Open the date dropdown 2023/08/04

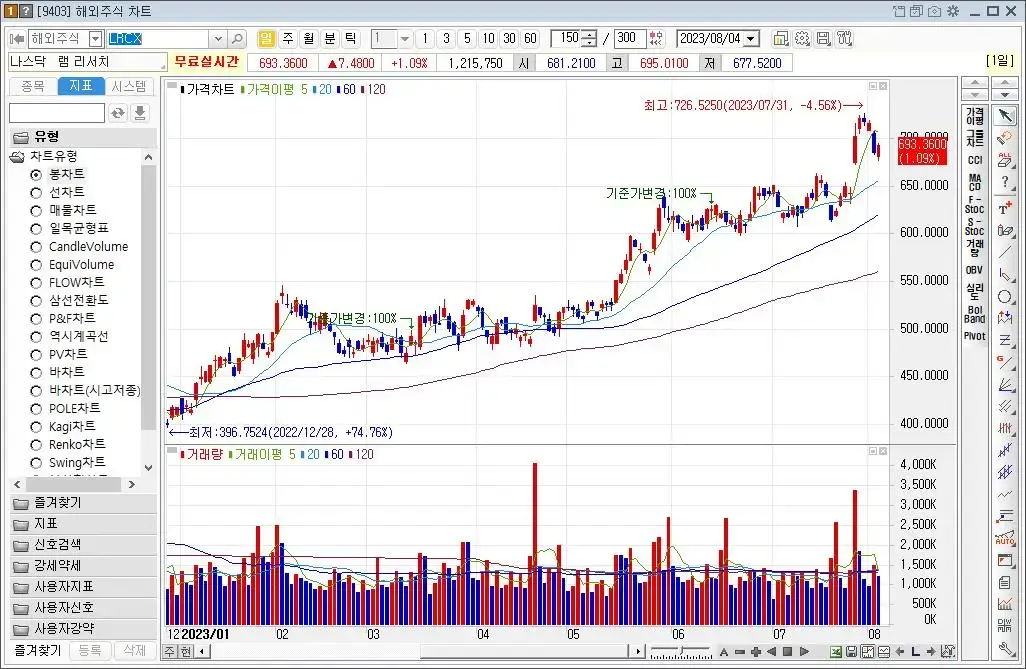(751, 39)
